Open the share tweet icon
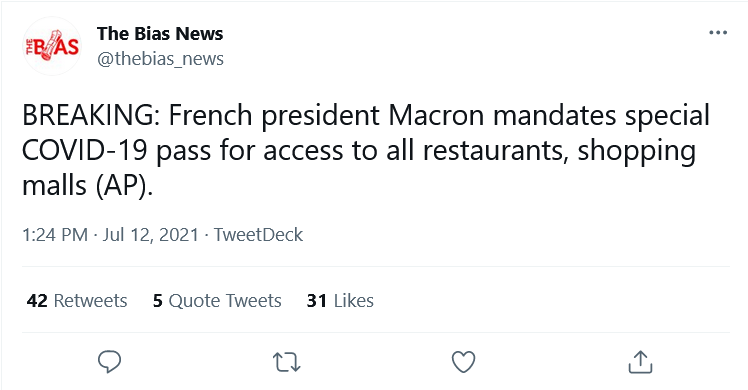The width and height of the screenshot is (748, 390). (640, 362)
